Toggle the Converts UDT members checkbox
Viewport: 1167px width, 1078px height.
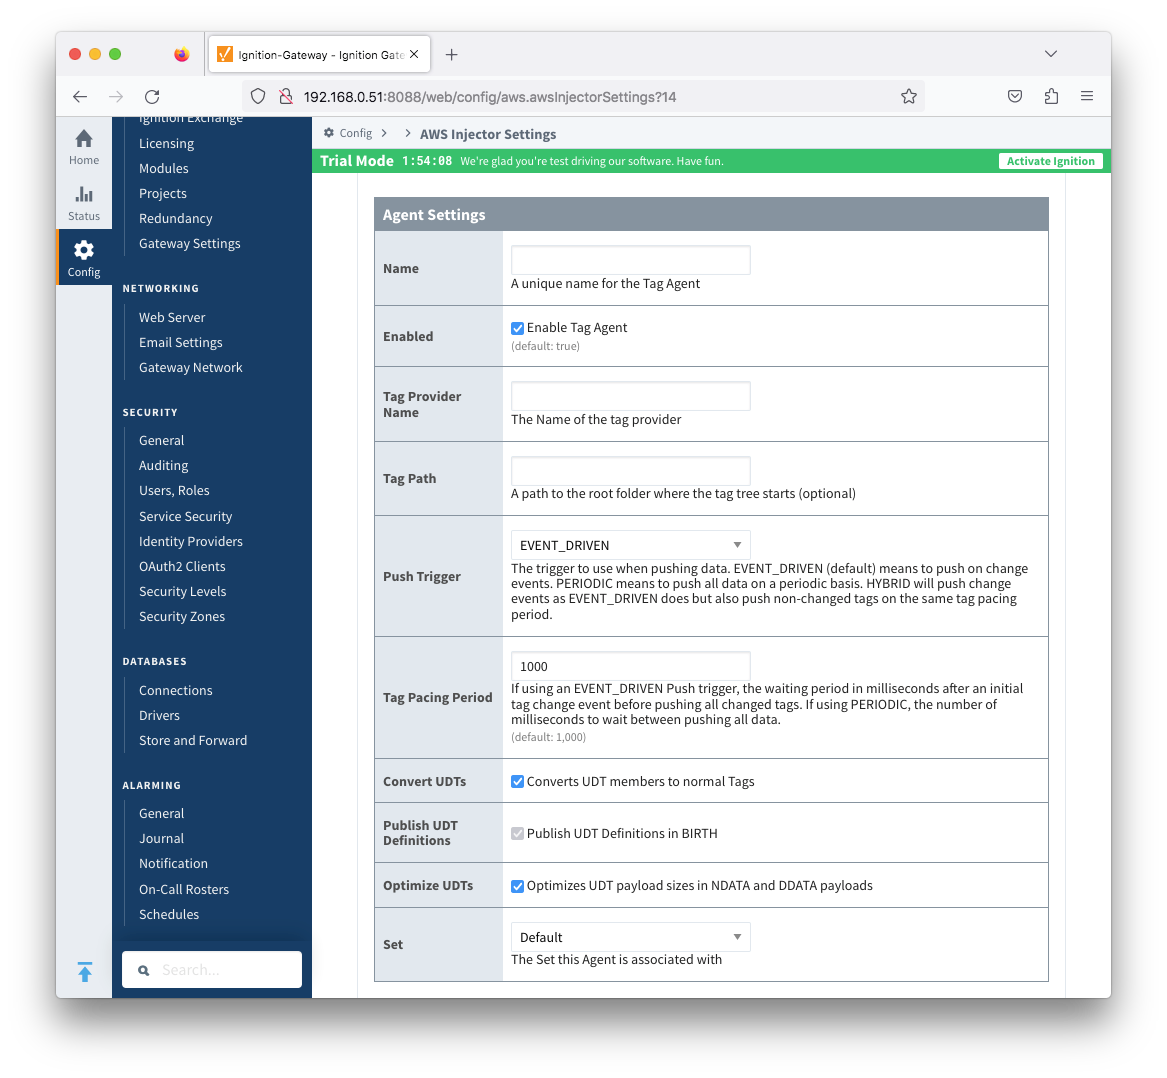pos(518,782)
